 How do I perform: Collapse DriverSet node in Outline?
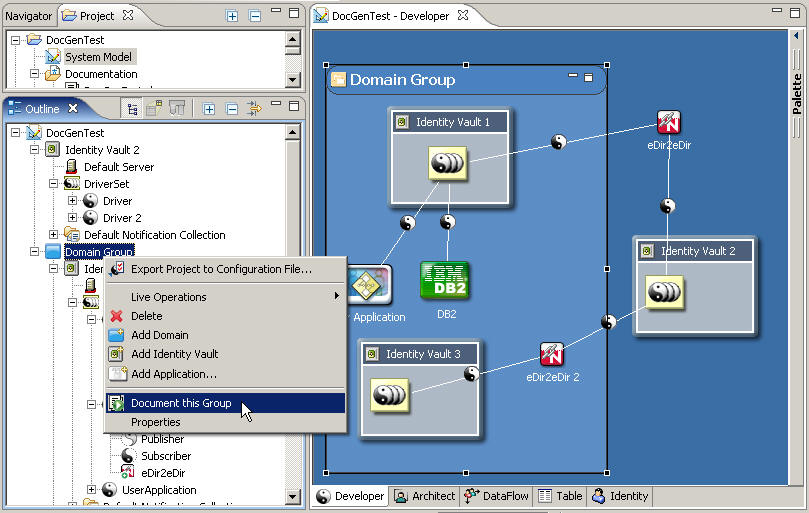coord(54,184)
